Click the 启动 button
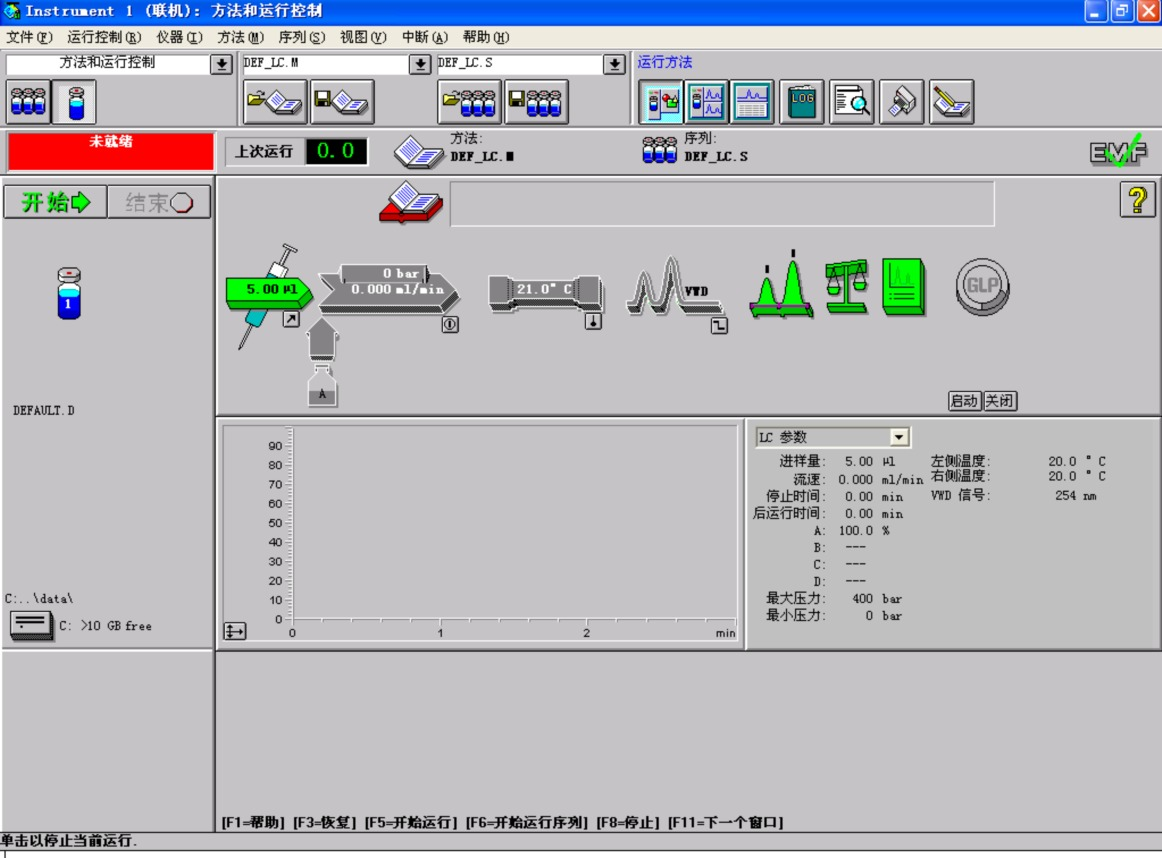The width and height of the screenshot is (1162, 858). coord(964,401)
